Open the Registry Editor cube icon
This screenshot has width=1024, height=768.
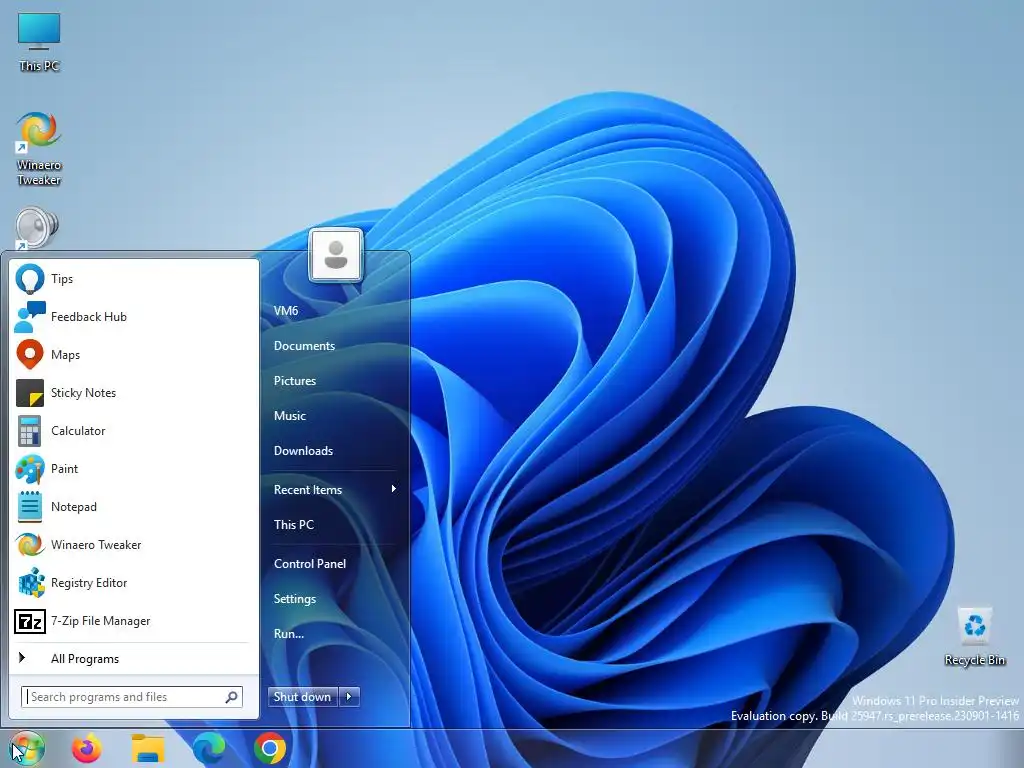[x=30, y=583]
